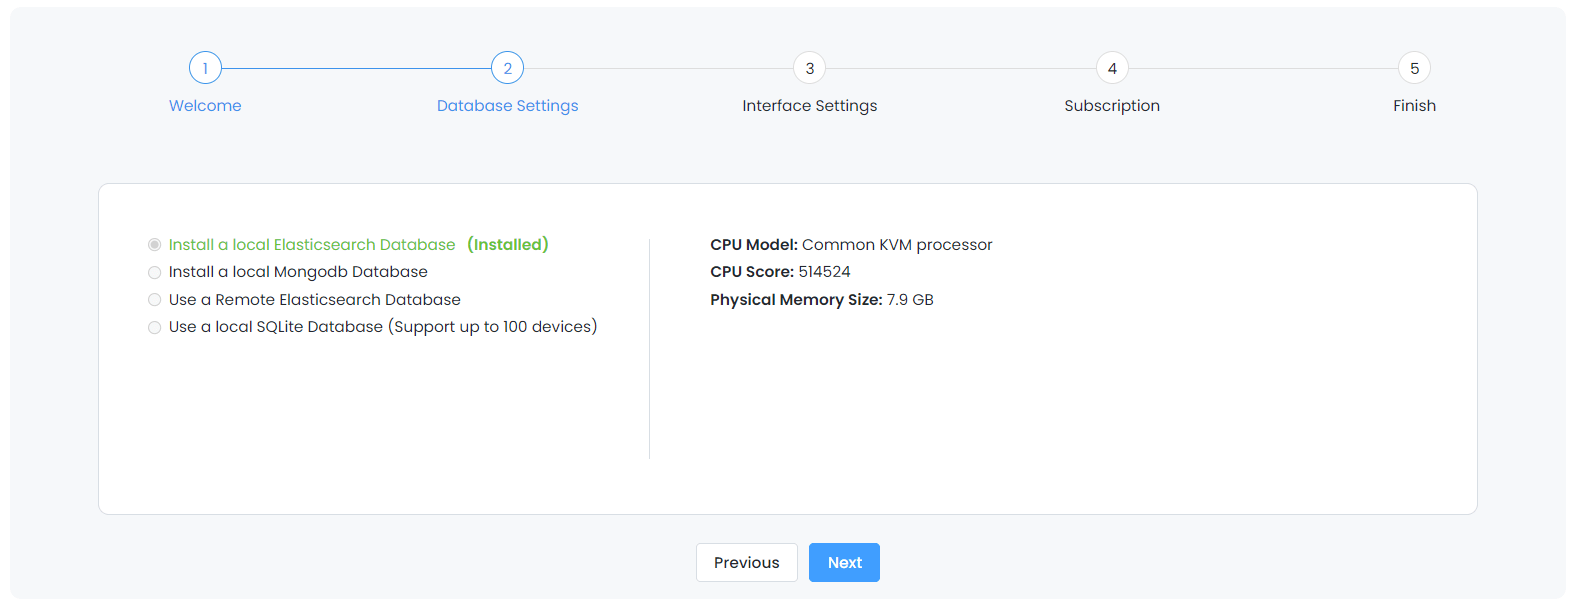Click the step 2 circle icon
The image size is (1577, 610).
pyautogui.click(x=507, y=67)
